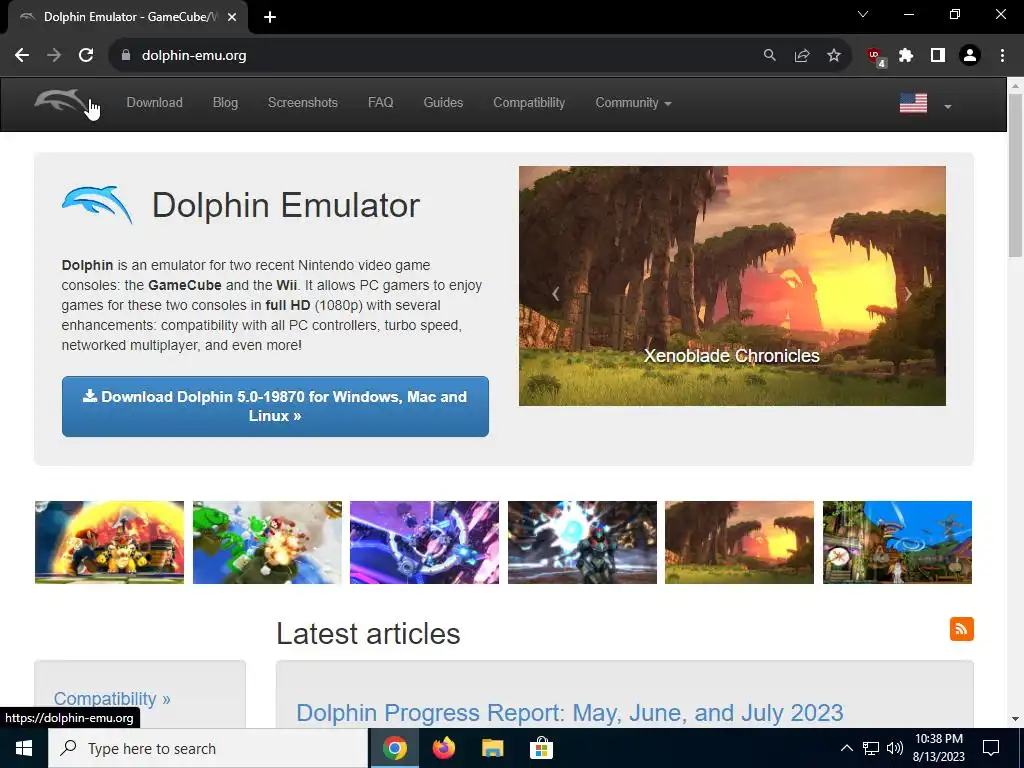Click the United States flag icon
1024x768 pixels.
tap(913, 103)
